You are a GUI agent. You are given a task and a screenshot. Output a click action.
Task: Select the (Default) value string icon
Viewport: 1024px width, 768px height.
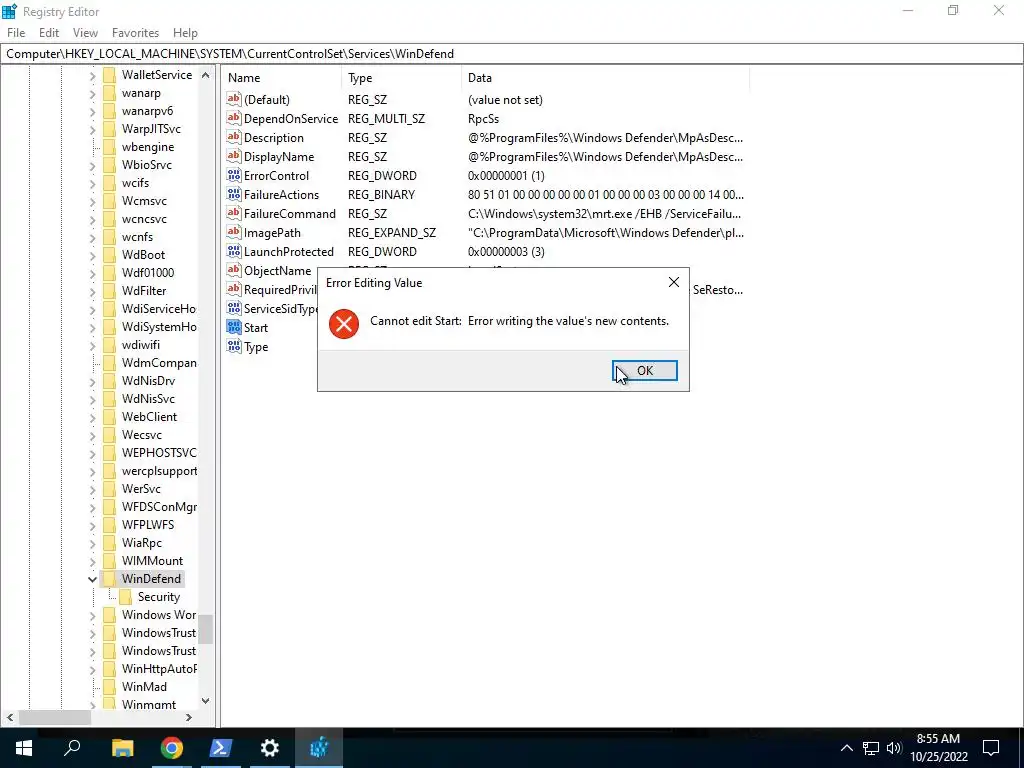click(234, 99)
